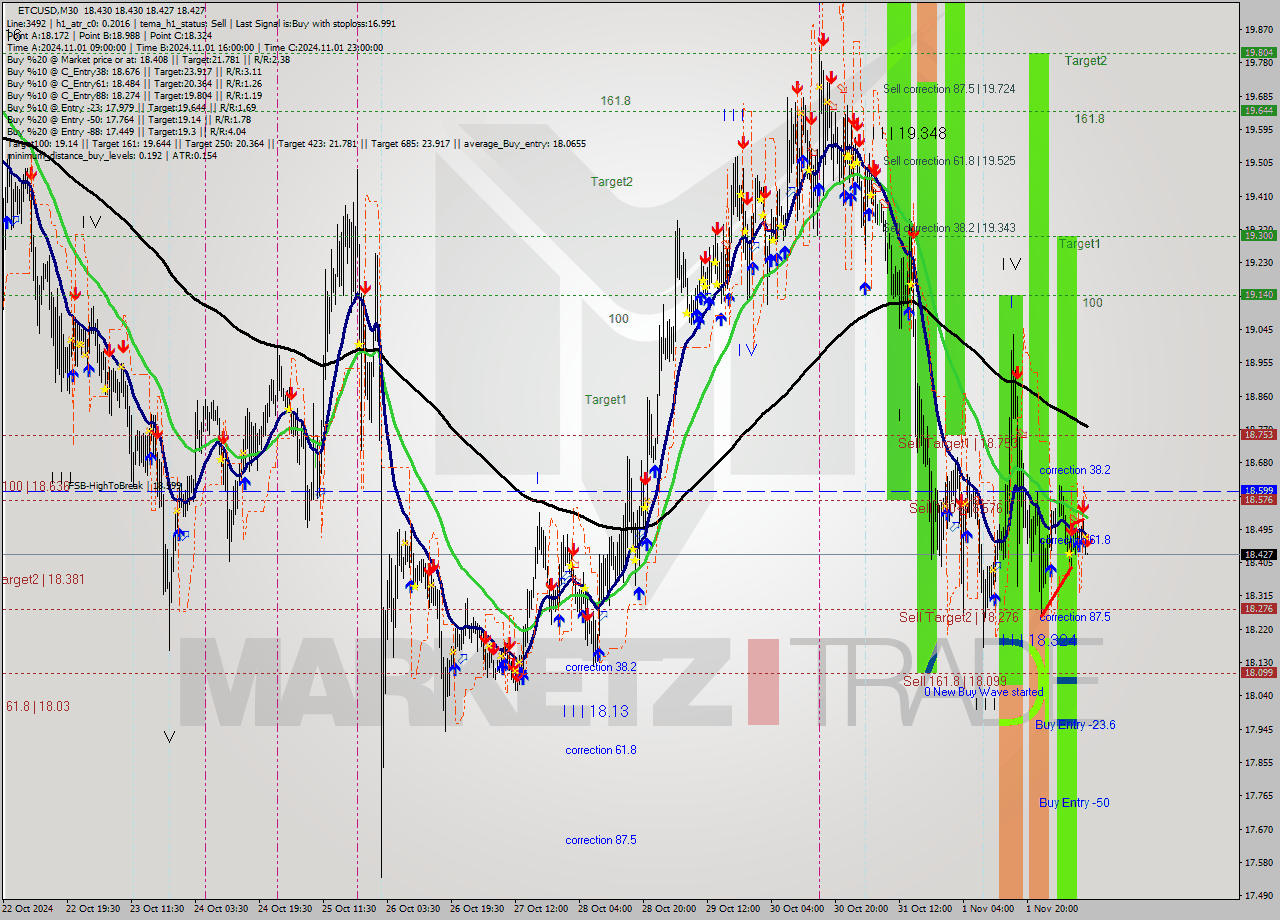Click the 'minimum_distance_buy_levels: 0.192' line
Screen dimensions: 1280x920
[x=111, y=155]
